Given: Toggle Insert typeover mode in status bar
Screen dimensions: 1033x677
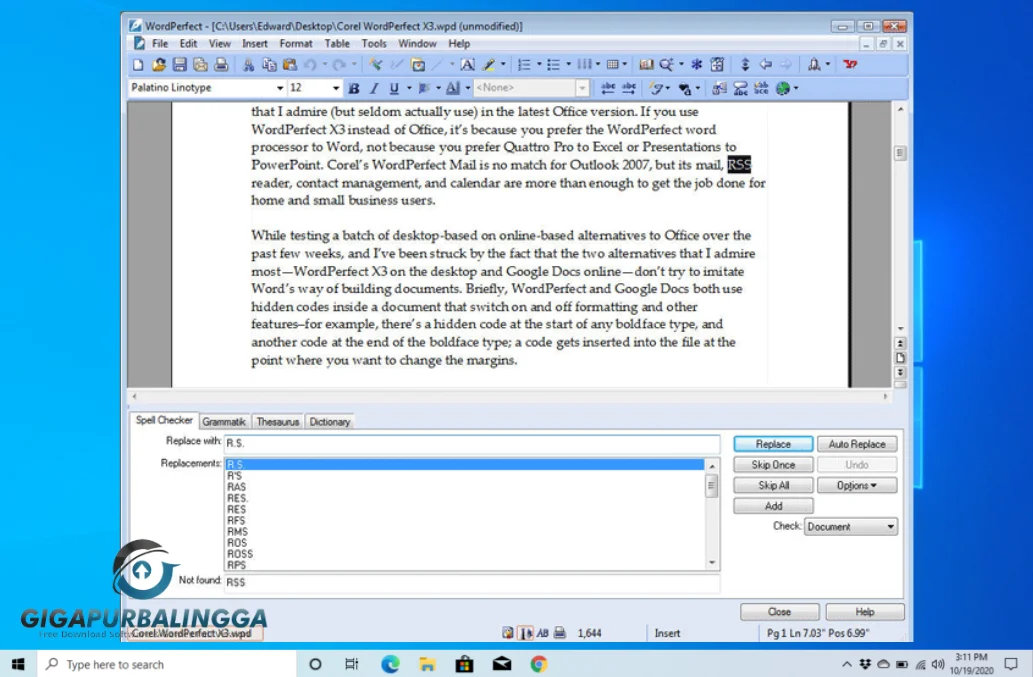Looking at the screenshot, I should point(667,633).
